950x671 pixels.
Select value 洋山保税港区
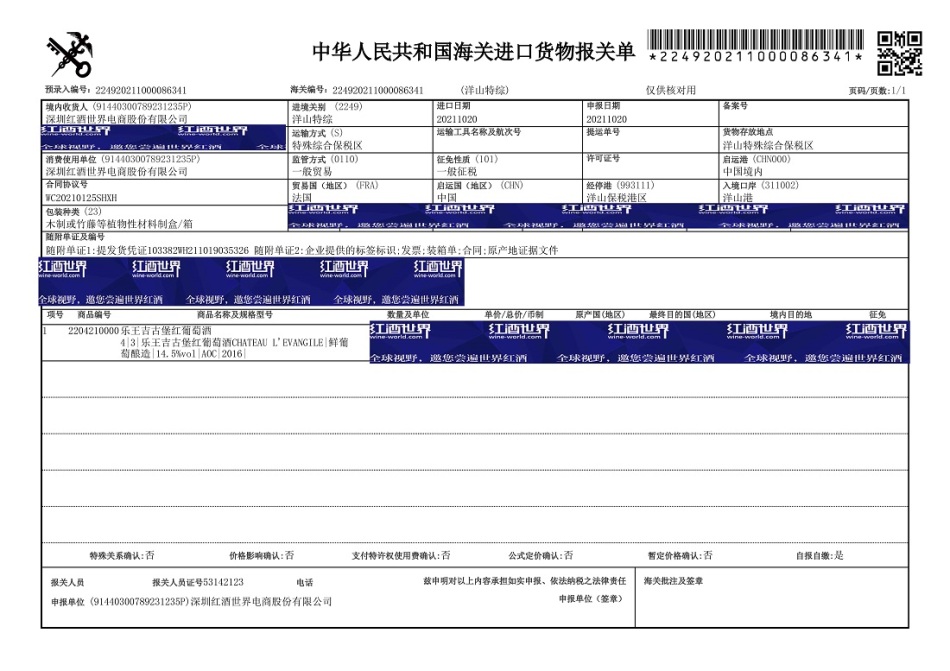click(x=616, y=198)
